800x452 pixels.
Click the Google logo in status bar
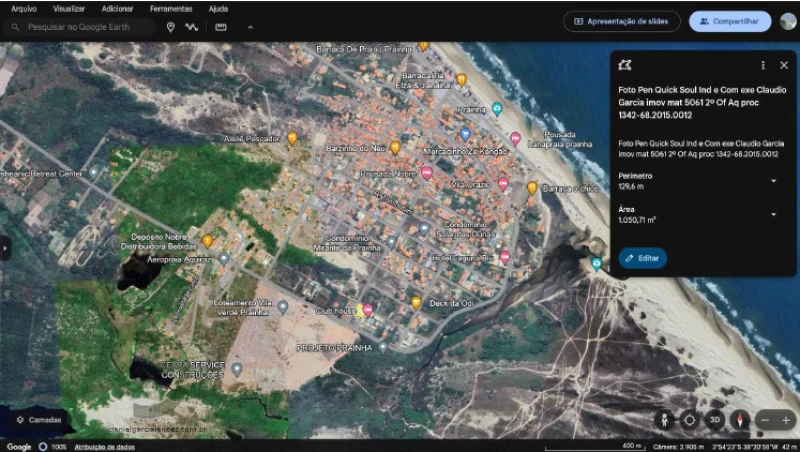click(x=19, y=447)
